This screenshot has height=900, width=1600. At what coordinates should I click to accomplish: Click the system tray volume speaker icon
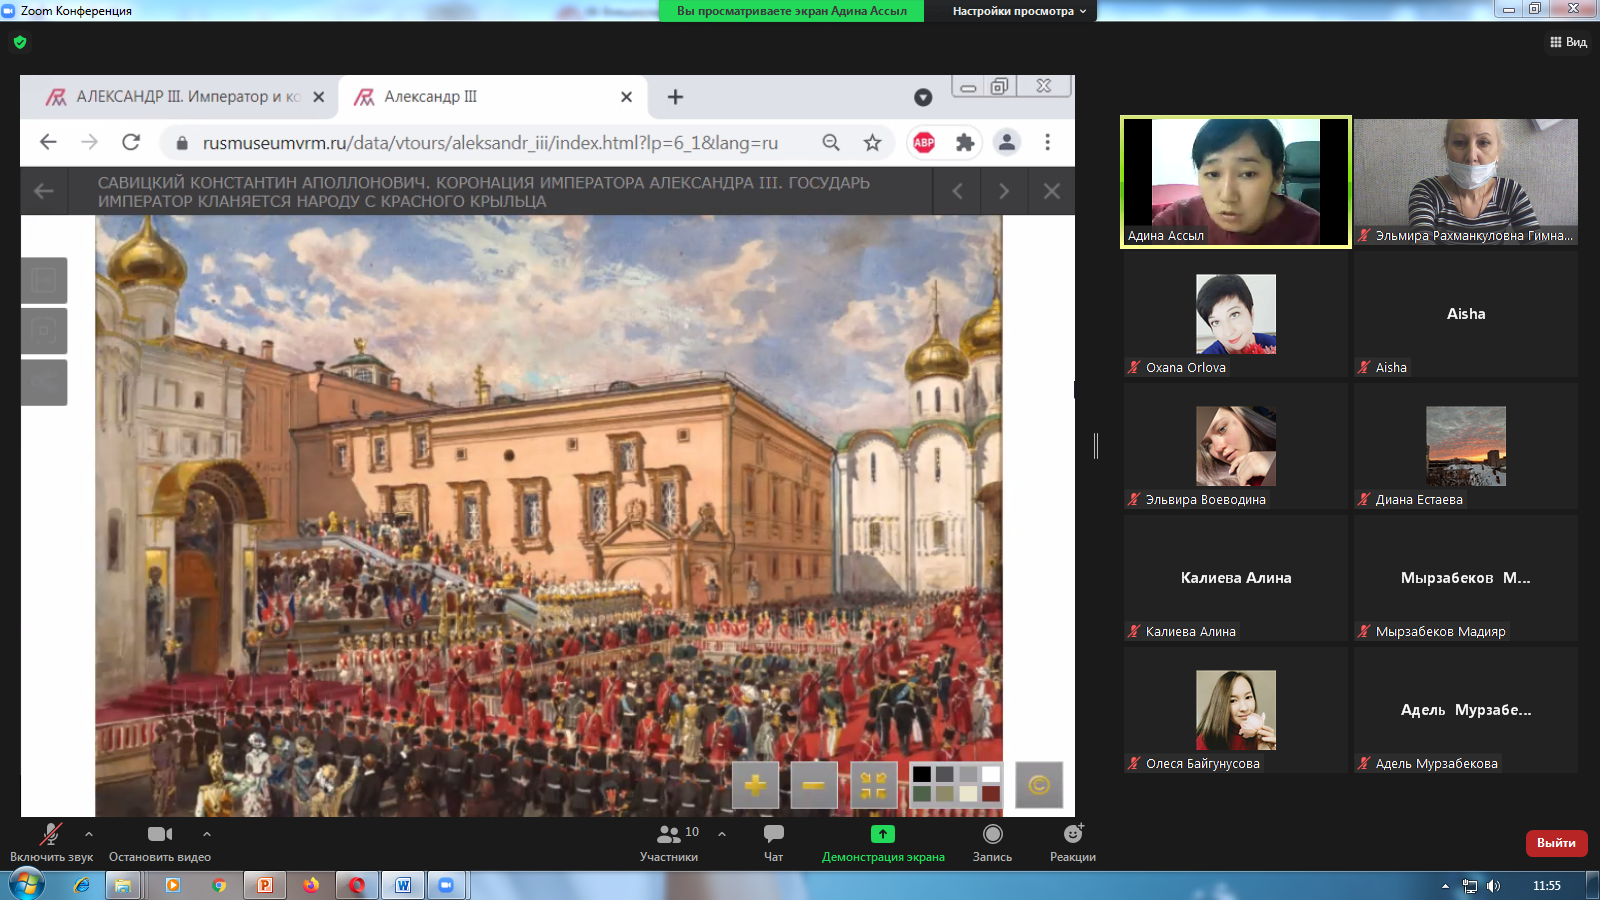coord(1494,886)
